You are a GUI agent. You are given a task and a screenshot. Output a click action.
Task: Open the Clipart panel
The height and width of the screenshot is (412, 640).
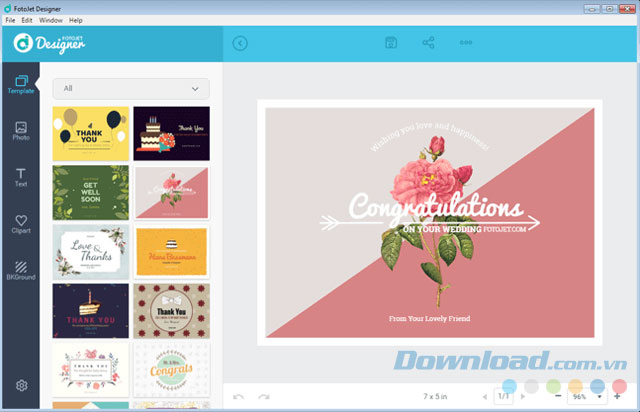point(21,224)
